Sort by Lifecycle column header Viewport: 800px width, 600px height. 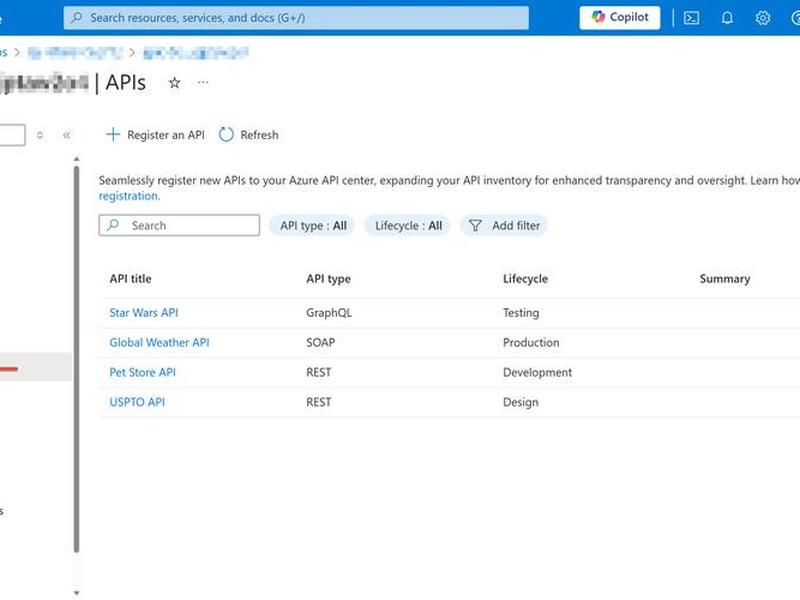click(x=526, y=279)
